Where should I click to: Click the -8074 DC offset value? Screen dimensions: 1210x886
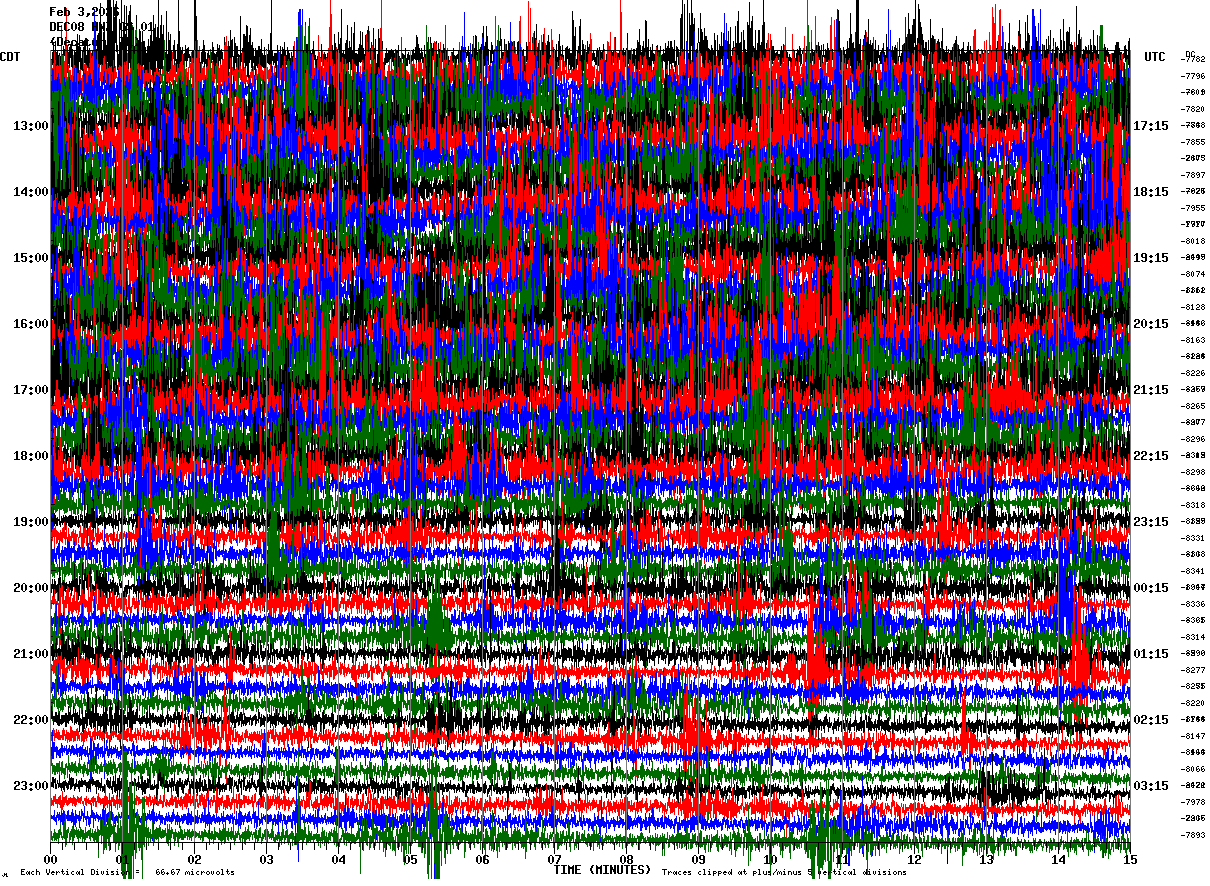1192,274
